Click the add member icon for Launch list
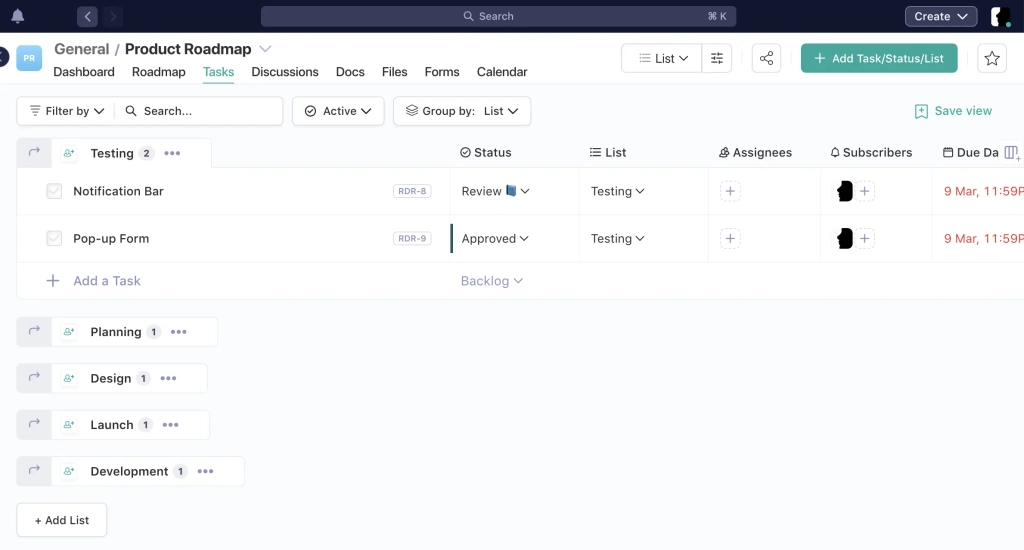The height and width of the screenshot is (550, 1024). click(69, 425)
